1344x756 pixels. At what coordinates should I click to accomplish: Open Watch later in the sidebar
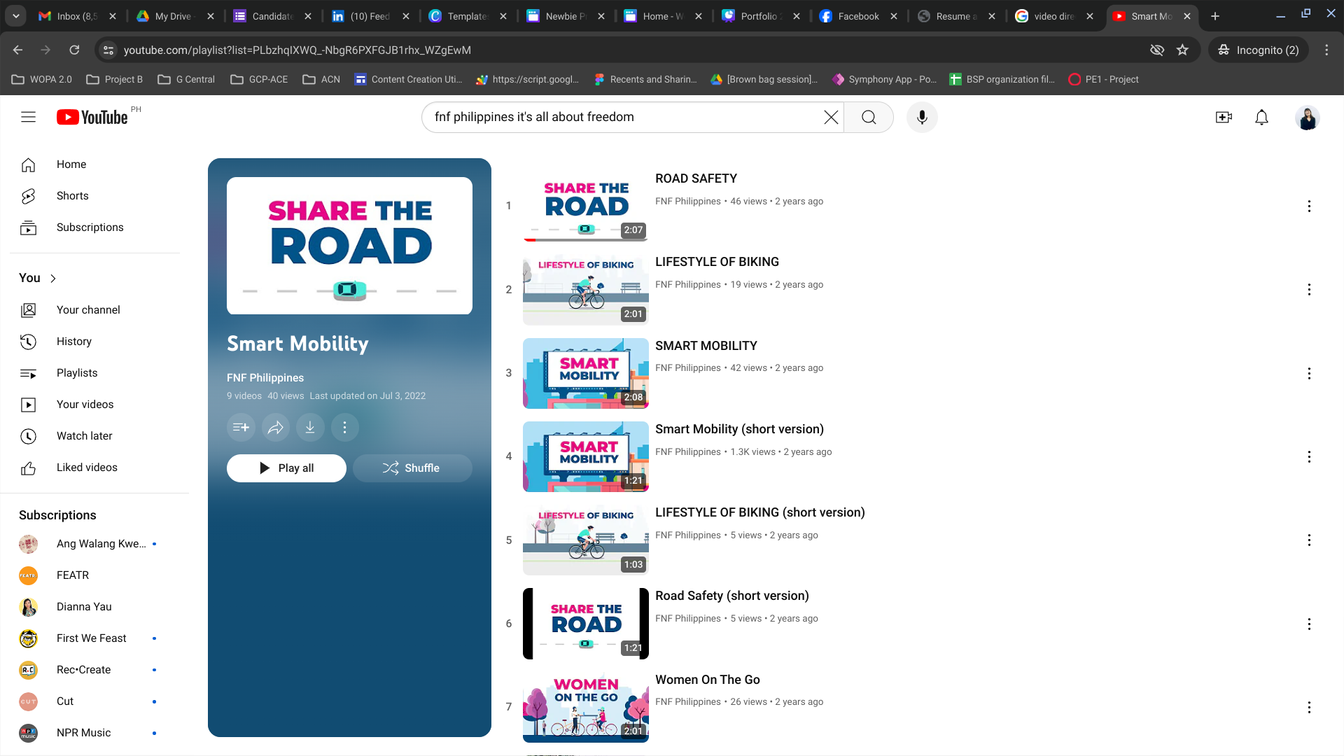click(94, 436)
